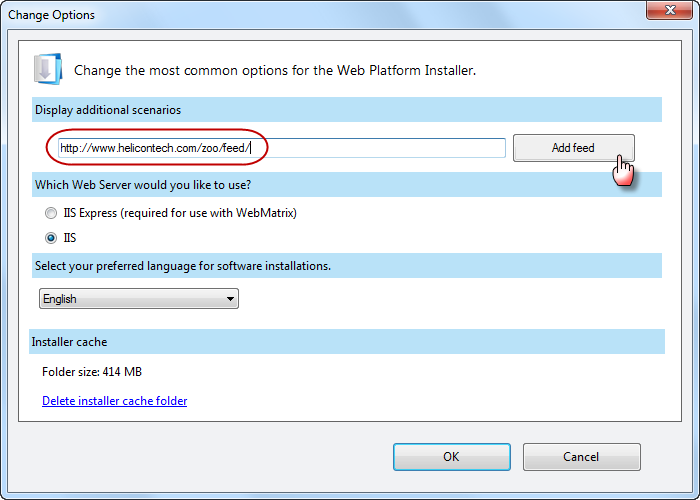This screenshot has width=700, height=500.
Task: Click the language dropdown arrow
Action: [230, 299]
